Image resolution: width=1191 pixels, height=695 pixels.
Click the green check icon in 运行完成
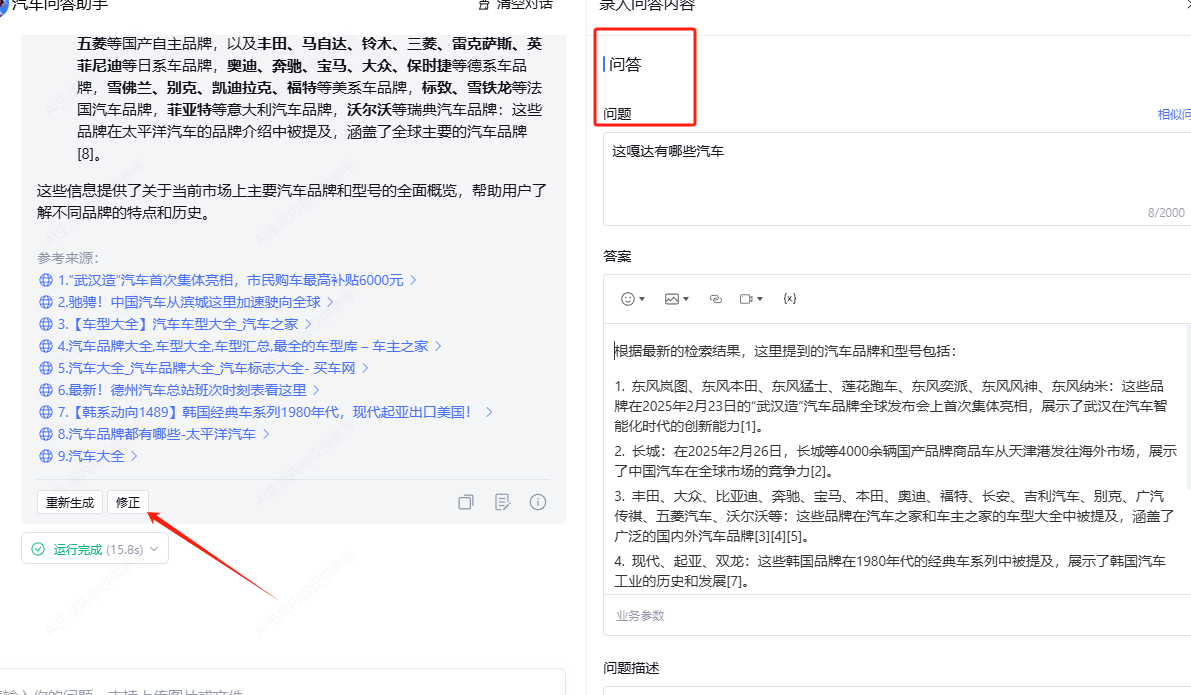point(38,549)
